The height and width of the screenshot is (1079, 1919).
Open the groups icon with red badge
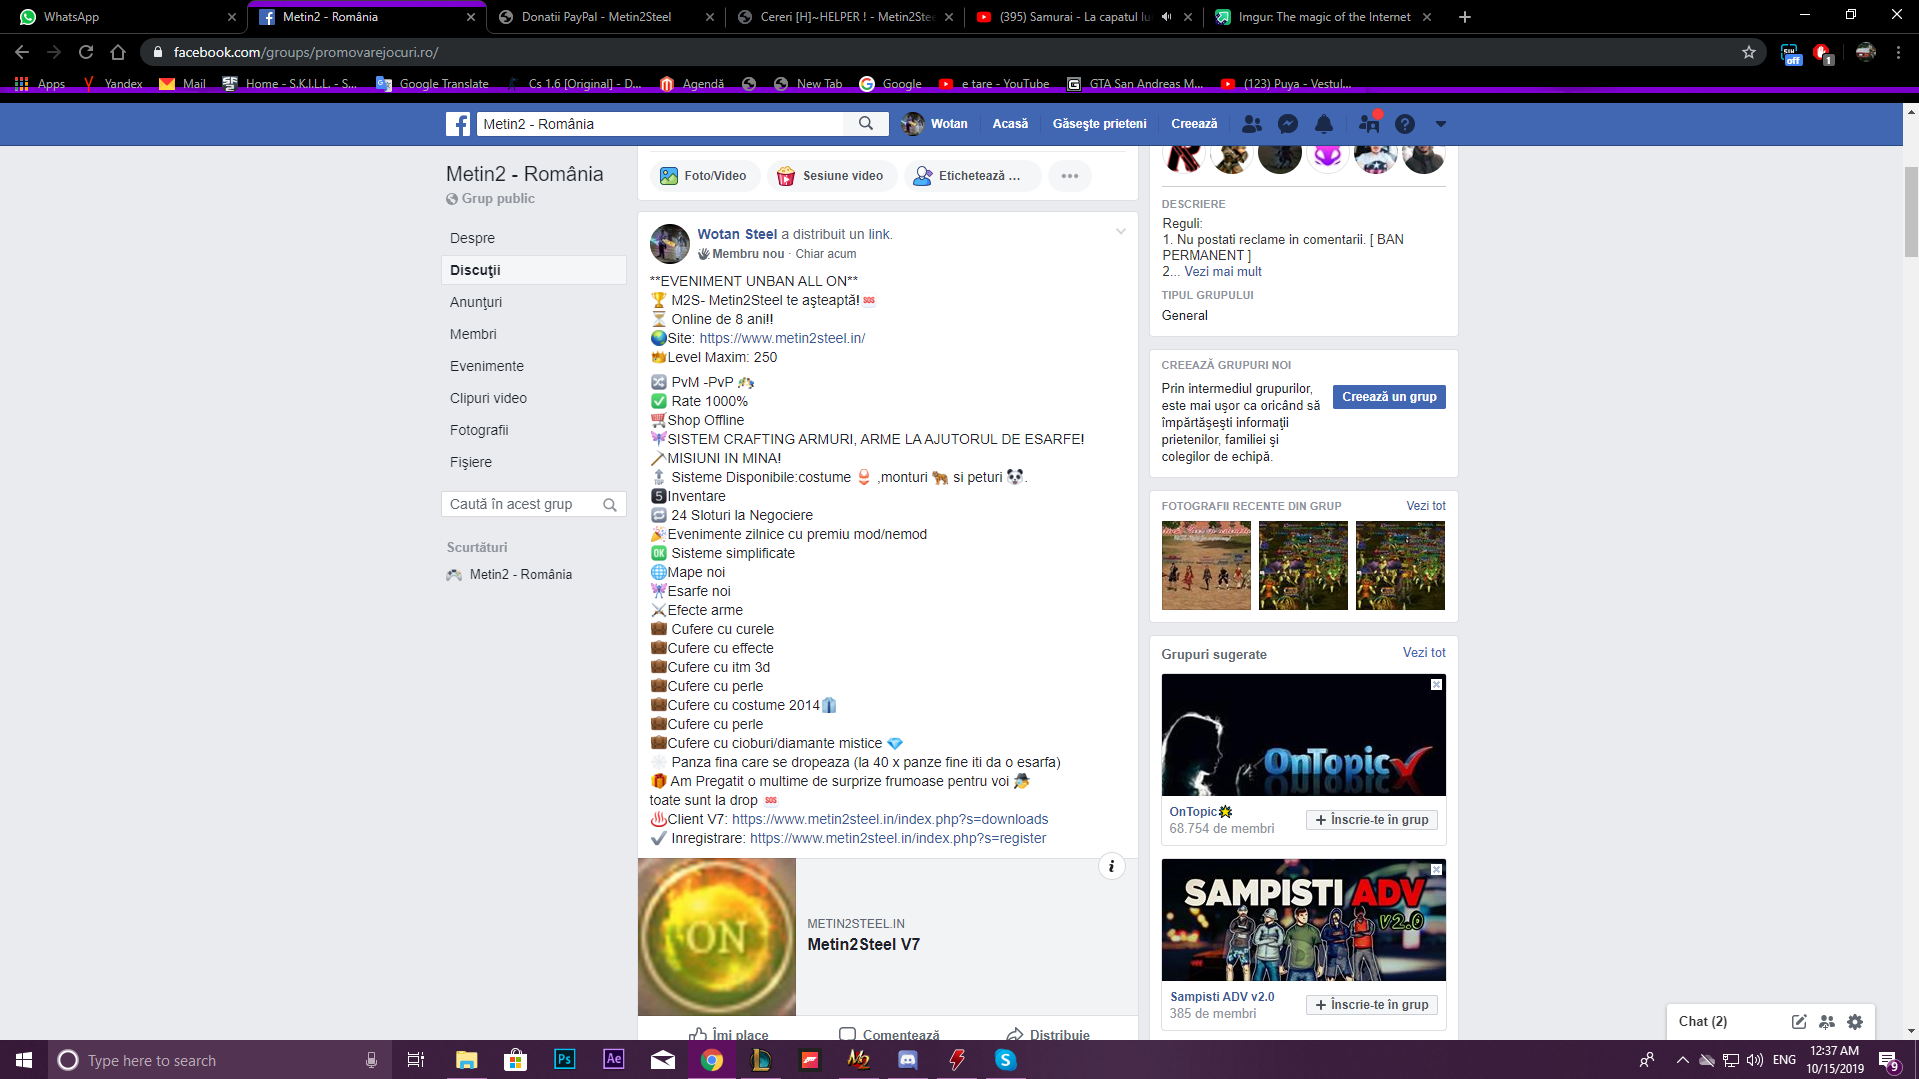[x=1369, y=123]
